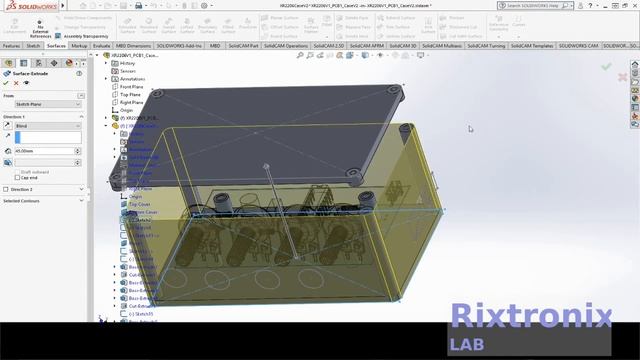Select (-) Sketch35 in the design tree
The image size is (640, 360).
pyautogui.click(x=140, y=314)
